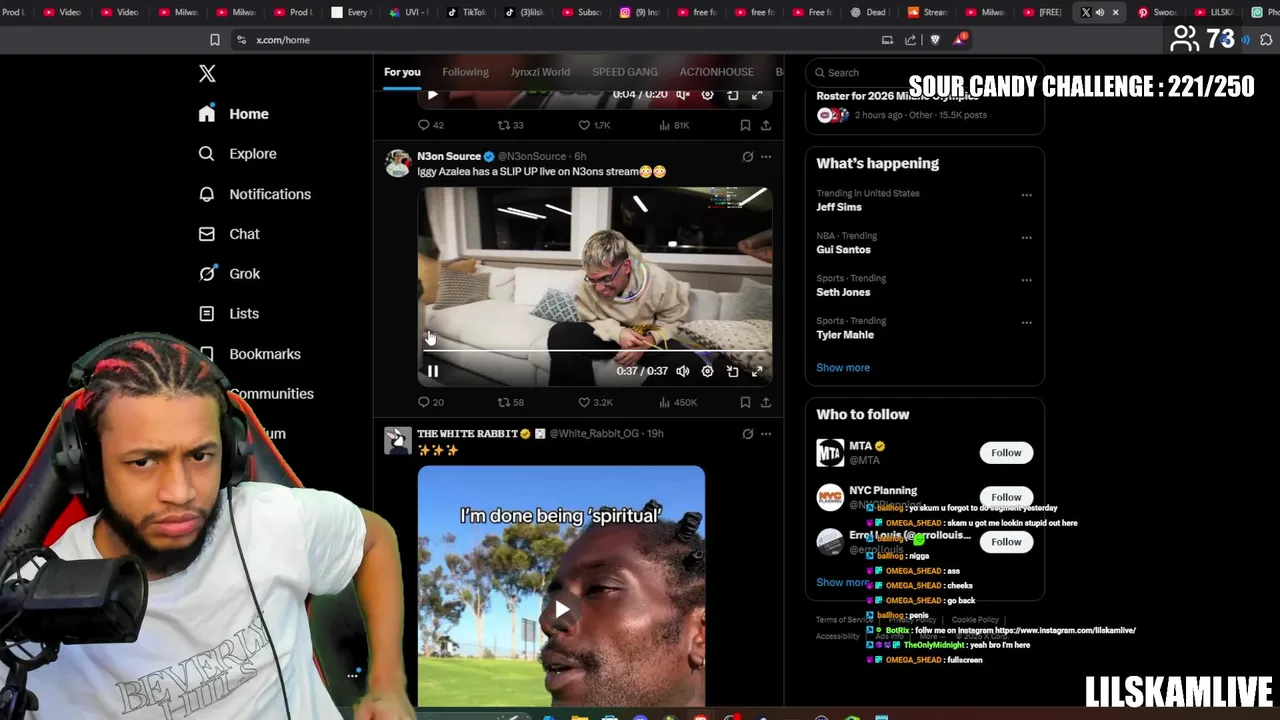Share the N3on Source post

[x=766, y=402]
